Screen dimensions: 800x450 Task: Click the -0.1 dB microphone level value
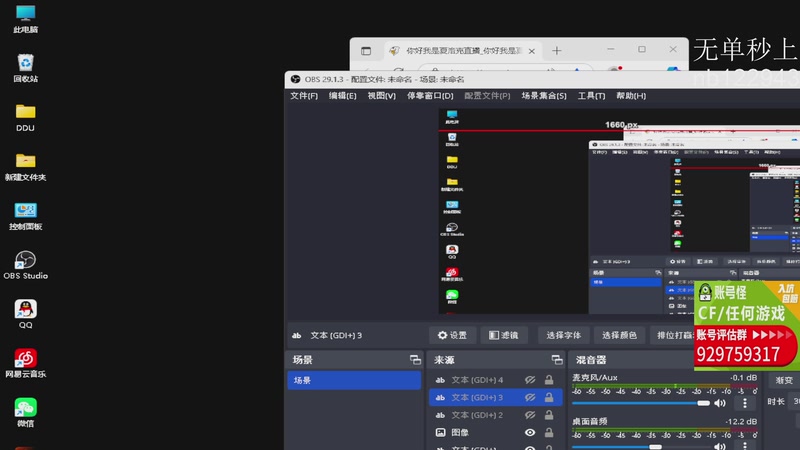[x=743, y=378]
